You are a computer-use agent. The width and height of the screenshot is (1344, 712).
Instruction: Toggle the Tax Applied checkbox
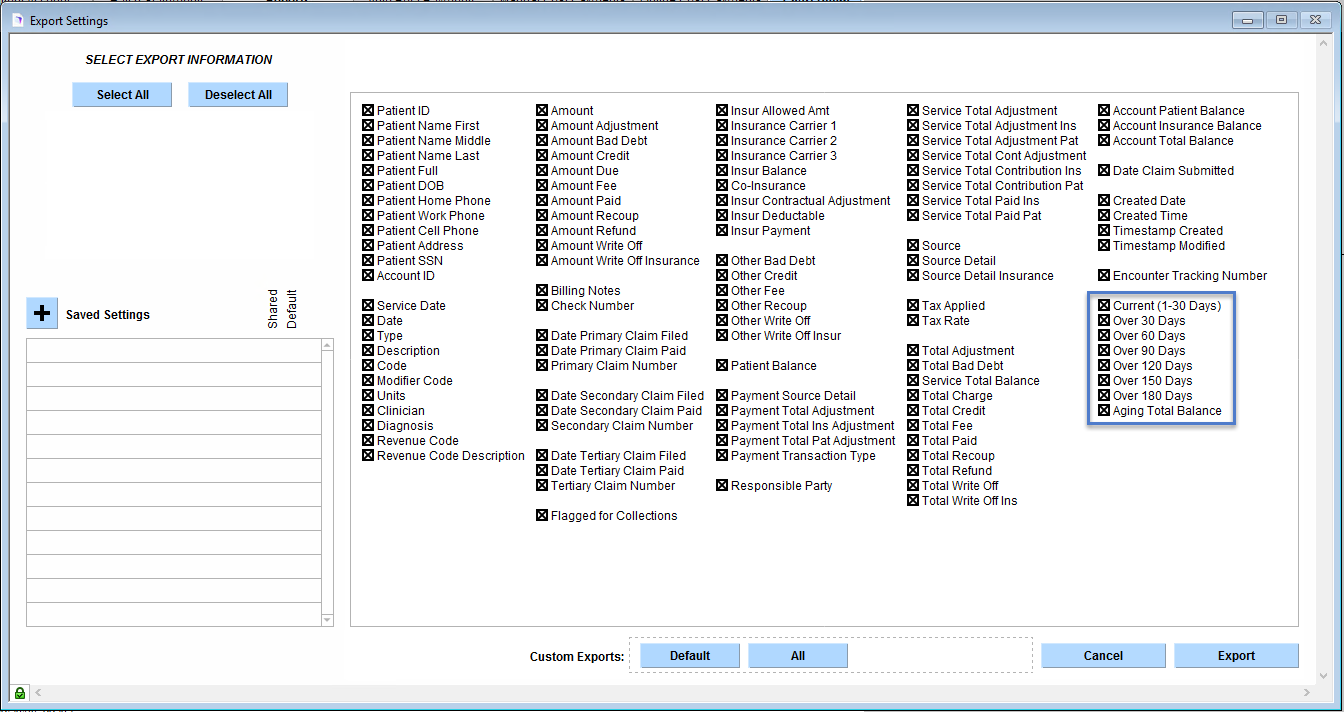tap(913, 306)
